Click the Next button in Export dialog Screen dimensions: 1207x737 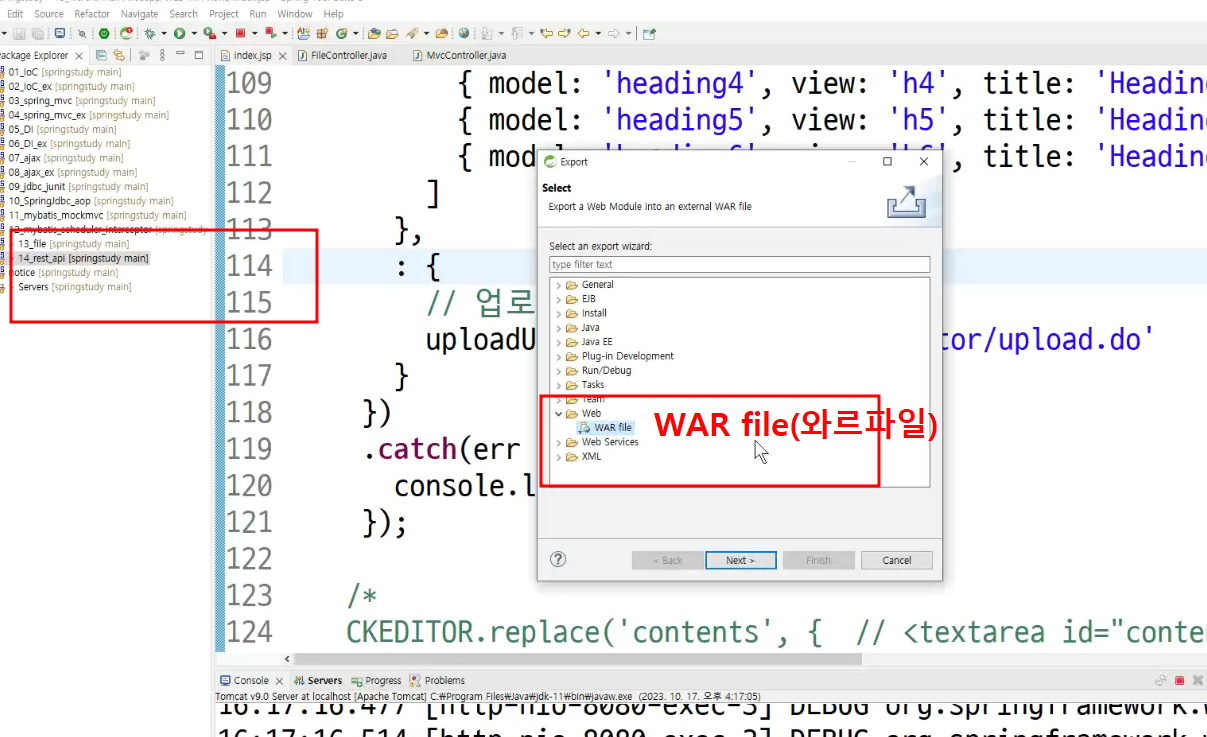click(x=741, y=560)
